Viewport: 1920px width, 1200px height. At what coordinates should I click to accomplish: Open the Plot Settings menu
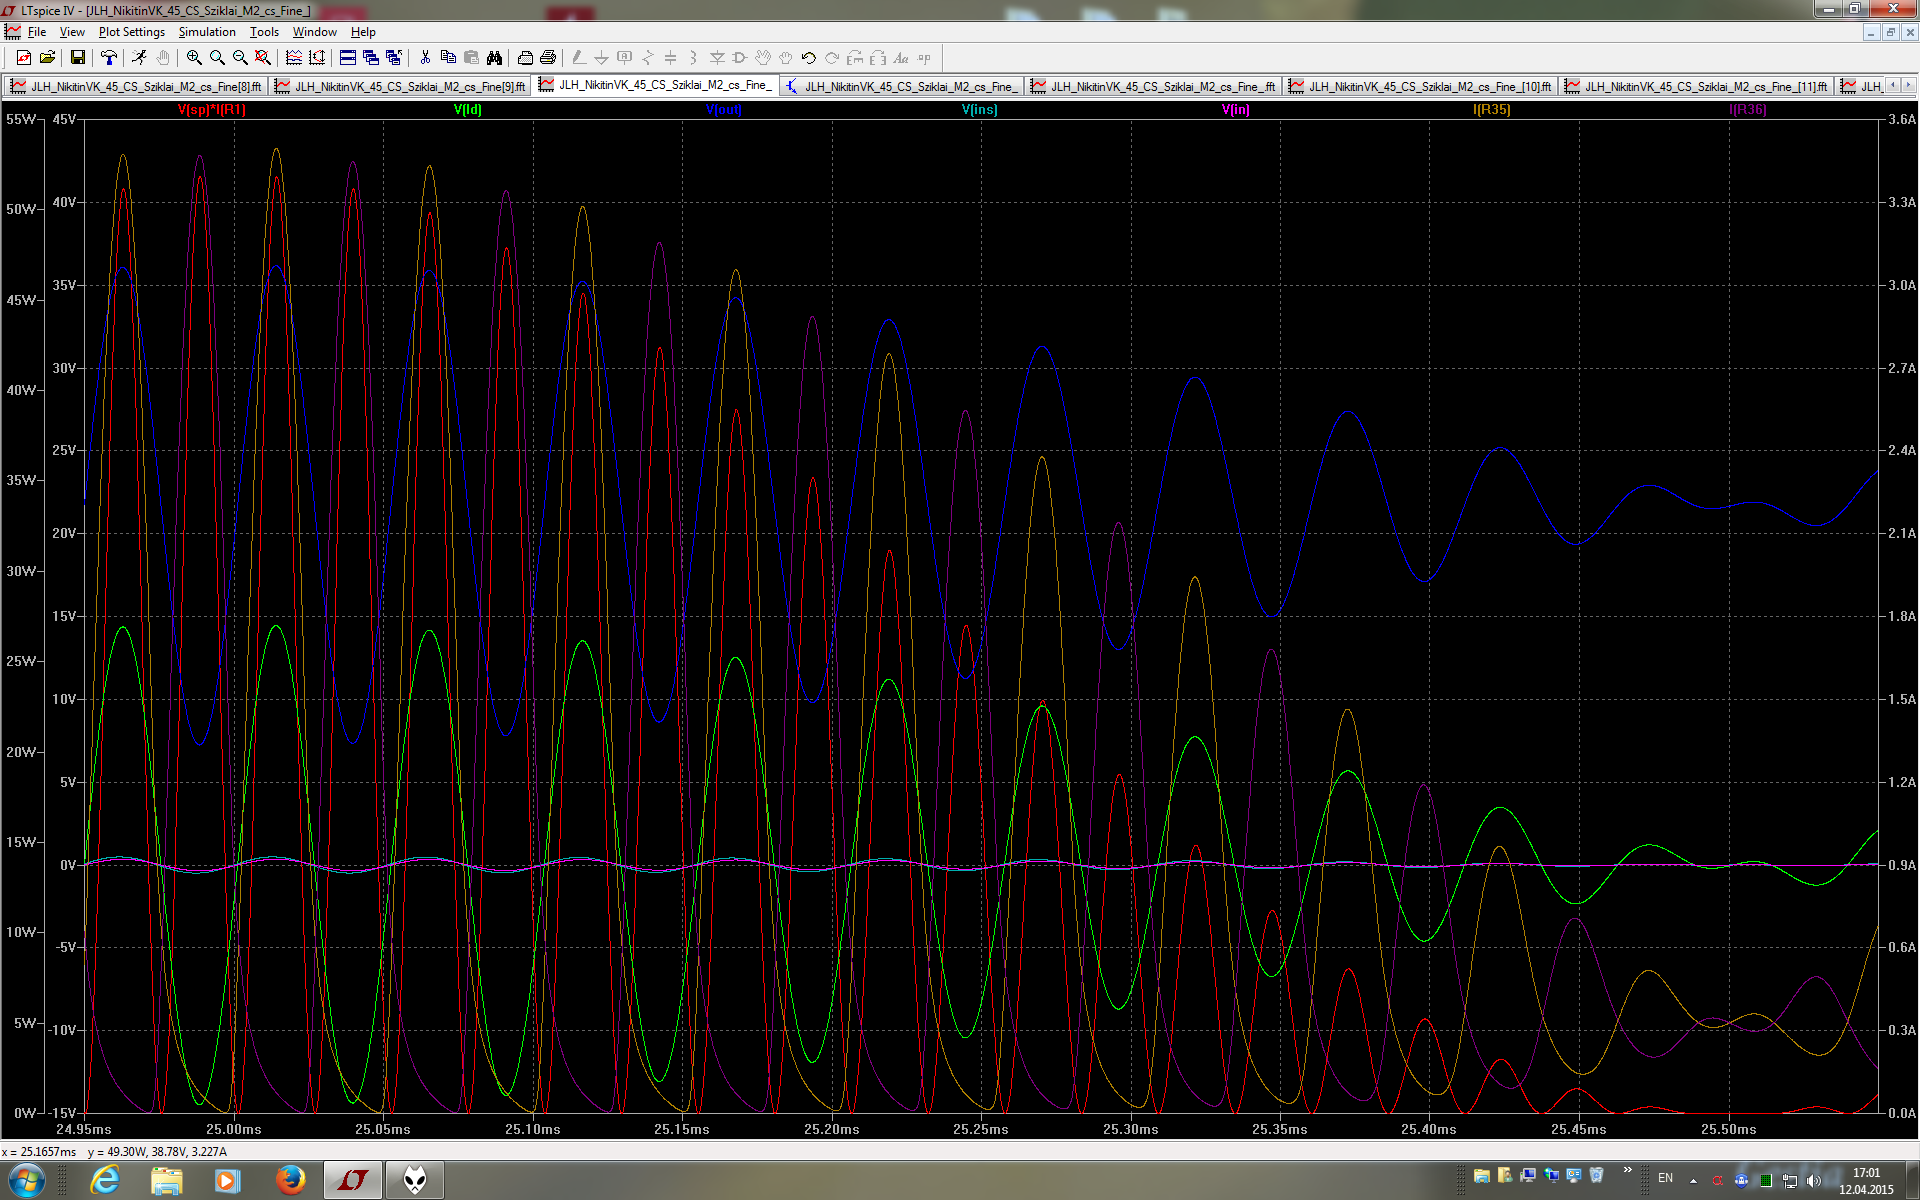tap(131, 32)
